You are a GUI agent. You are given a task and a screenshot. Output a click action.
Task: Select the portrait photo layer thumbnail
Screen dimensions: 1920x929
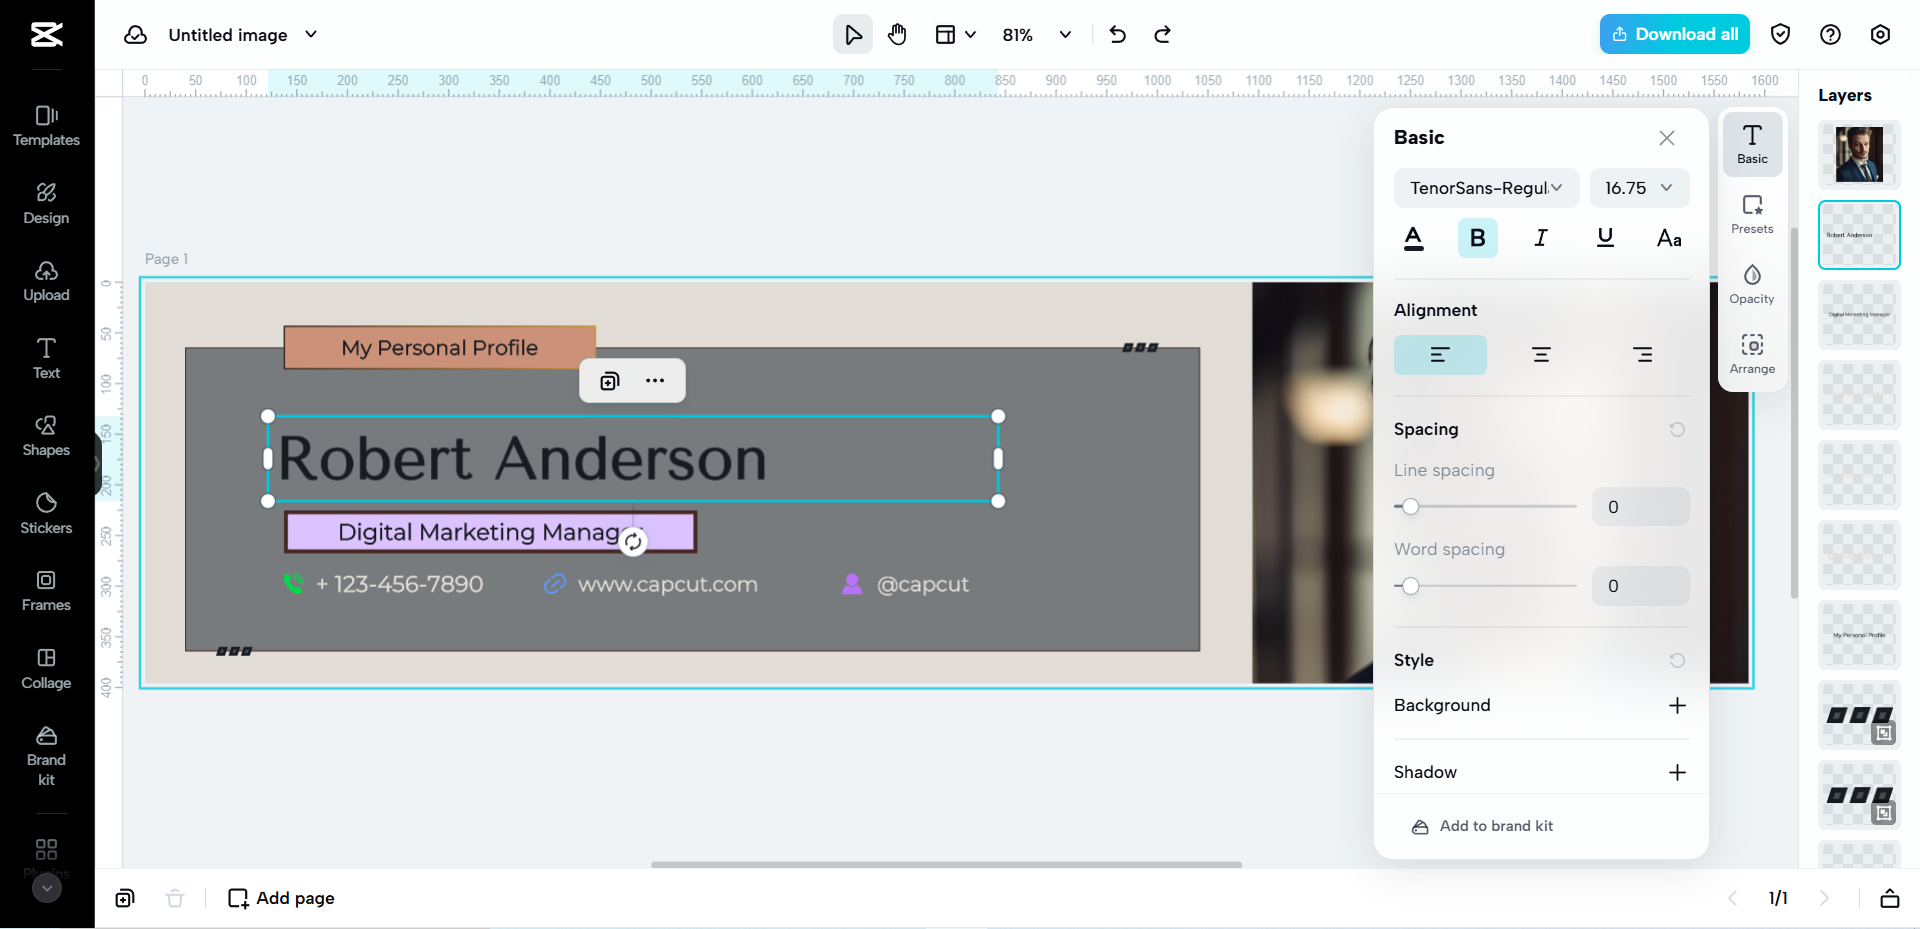click(x=1858, y=155)
